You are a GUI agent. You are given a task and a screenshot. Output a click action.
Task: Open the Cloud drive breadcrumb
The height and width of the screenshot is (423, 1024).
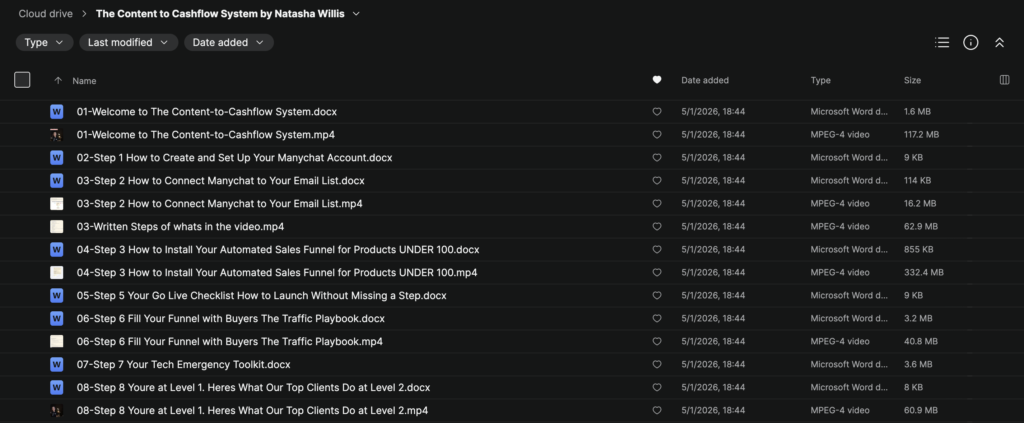point(44,13)
